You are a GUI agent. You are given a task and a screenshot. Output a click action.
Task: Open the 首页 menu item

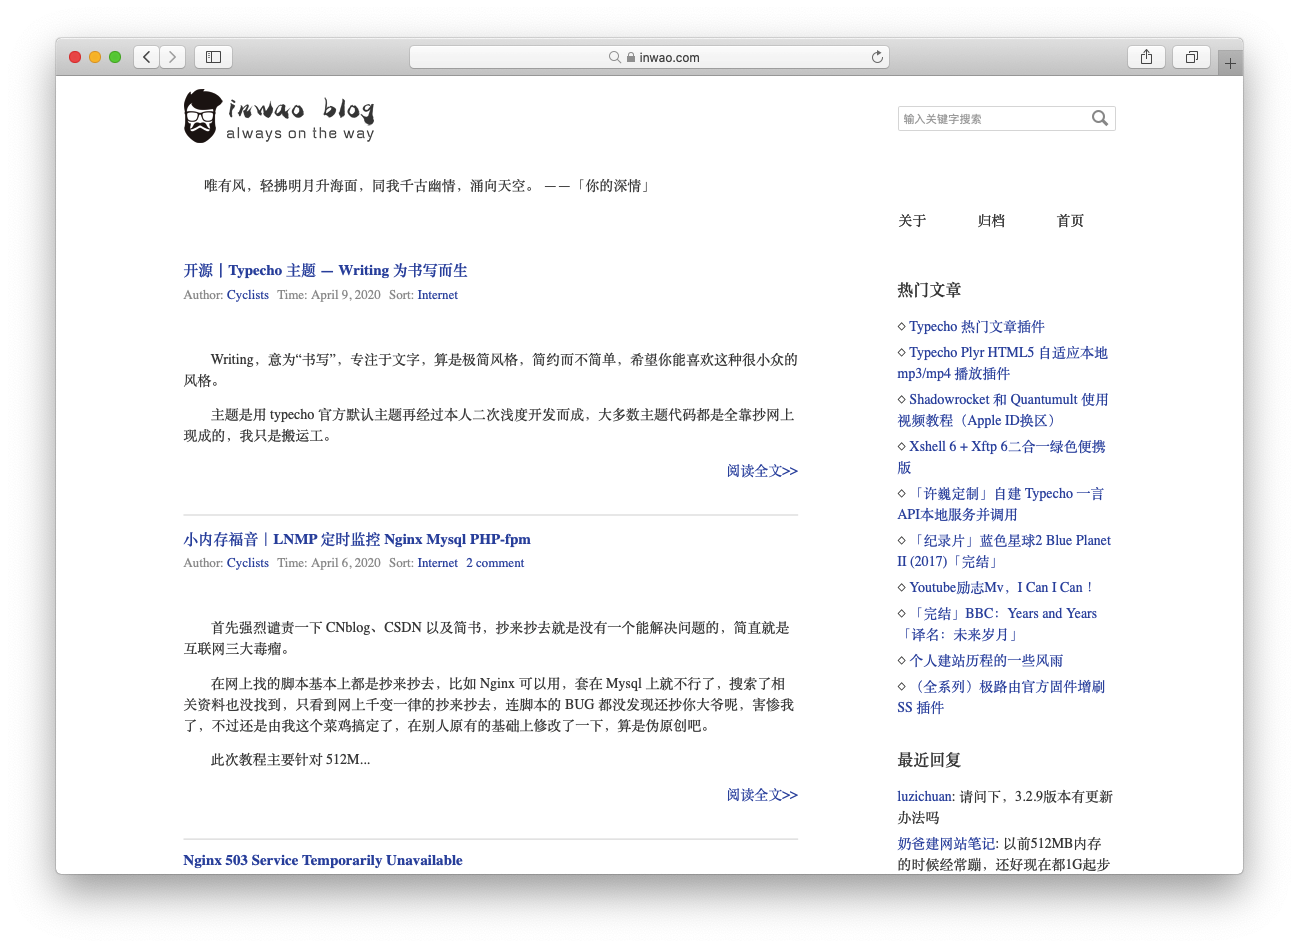(x=1069, y=221)
